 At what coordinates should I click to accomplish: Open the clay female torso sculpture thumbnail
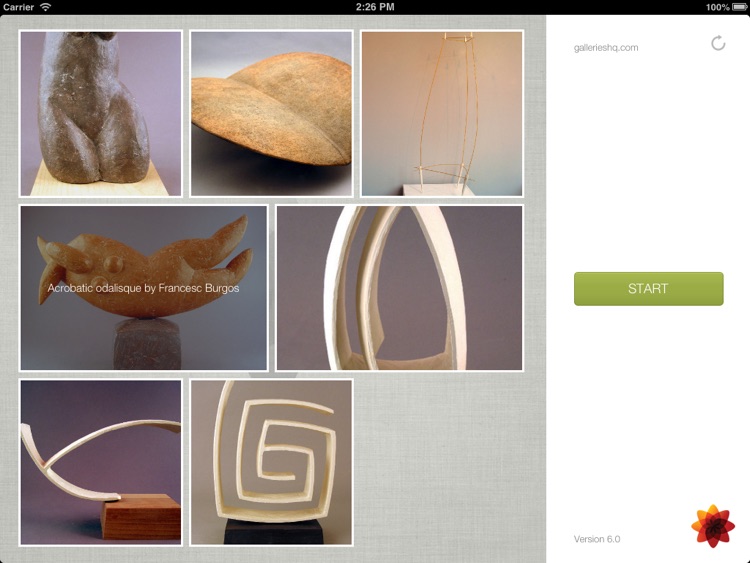coord(100,113)
